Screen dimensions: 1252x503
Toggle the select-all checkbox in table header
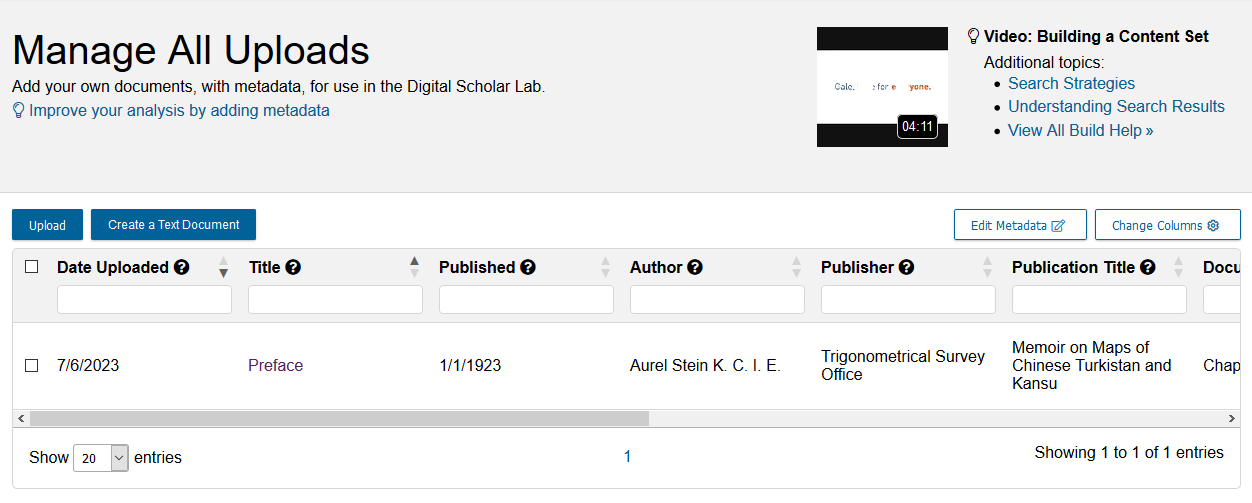(32, 267)
